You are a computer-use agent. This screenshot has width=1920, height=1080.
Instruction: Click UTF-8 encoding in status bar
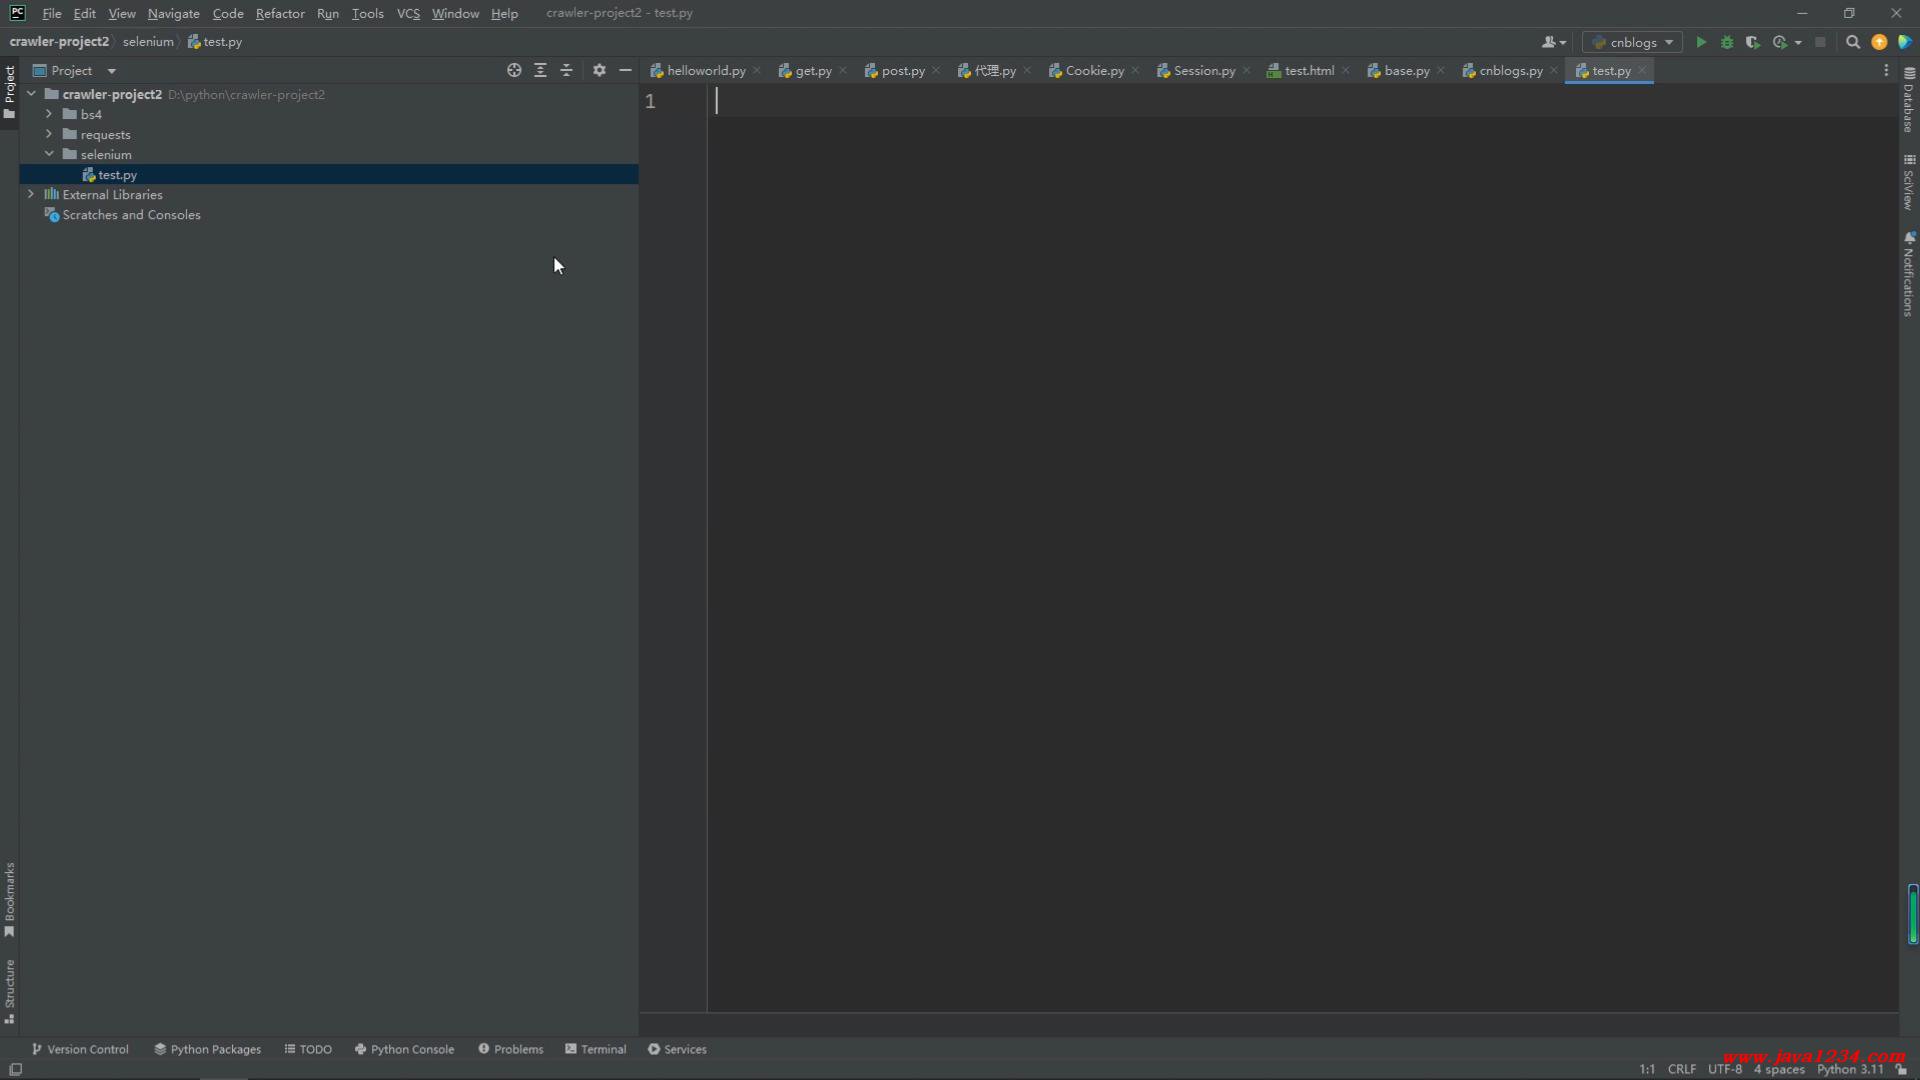point(1725,1069)
